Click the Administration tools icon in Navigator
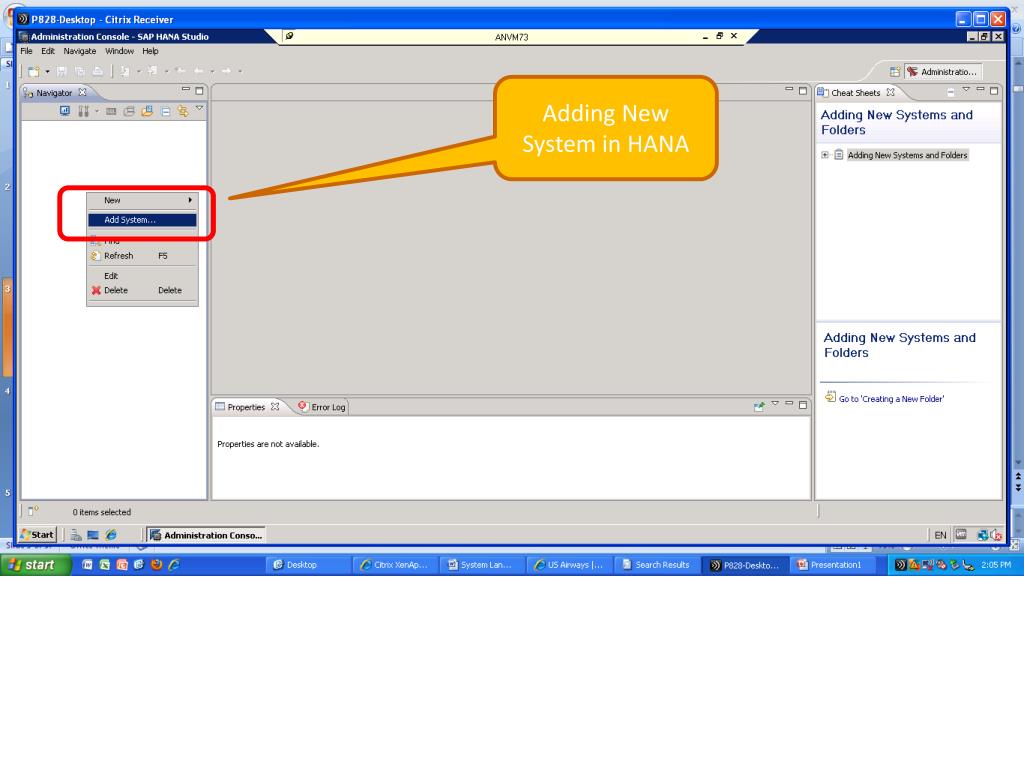The height and width of the screenshot is (768, 1024). point(83,111)
